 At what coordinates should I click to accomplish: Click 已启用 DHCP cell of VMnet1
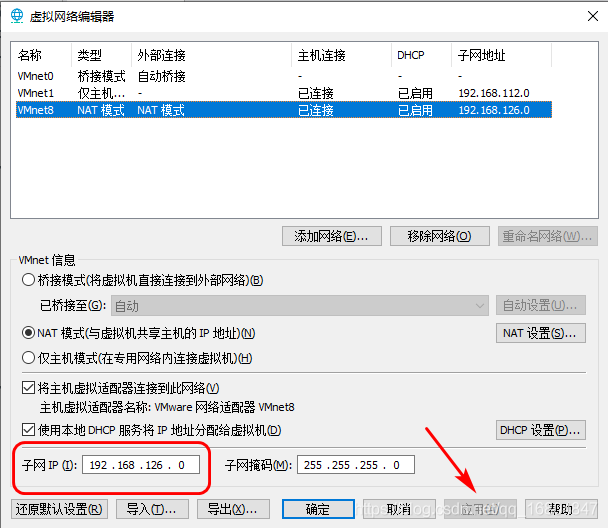coord(415,93)
